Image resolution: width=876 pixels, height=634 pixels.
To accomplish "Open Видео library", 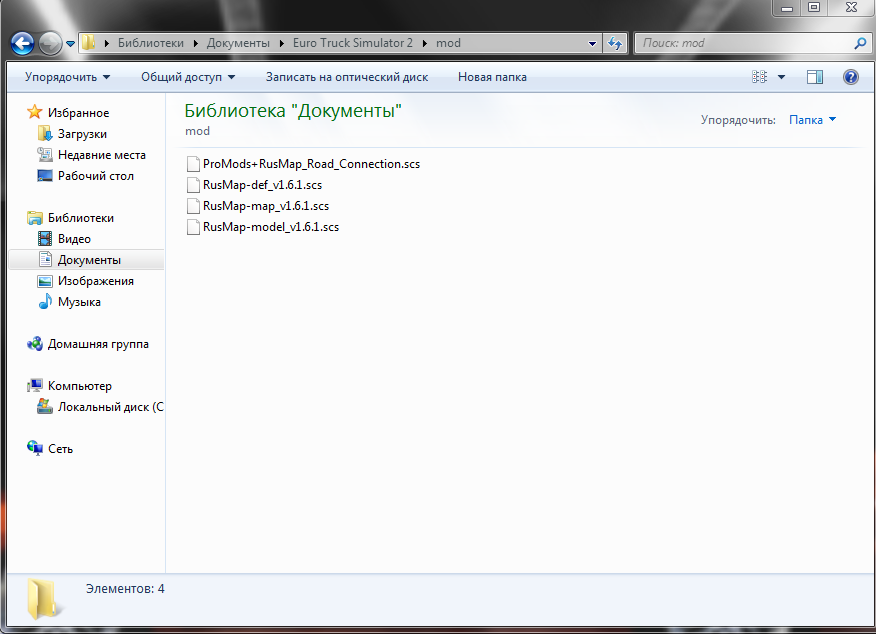I will pos(74,239).
